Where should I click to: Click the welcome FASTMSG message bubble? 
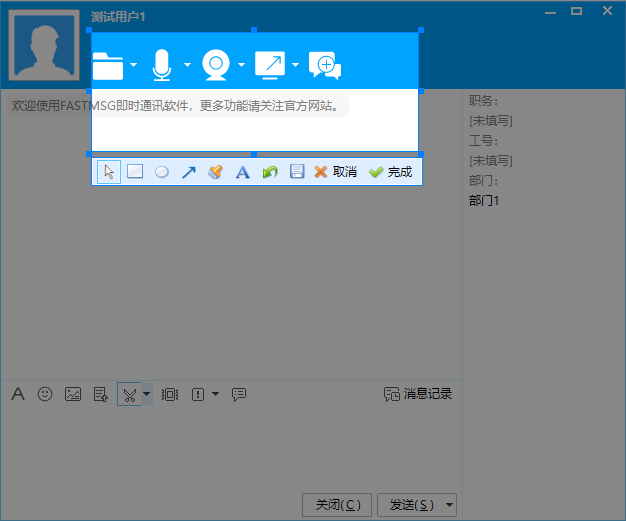click(178, 106)
